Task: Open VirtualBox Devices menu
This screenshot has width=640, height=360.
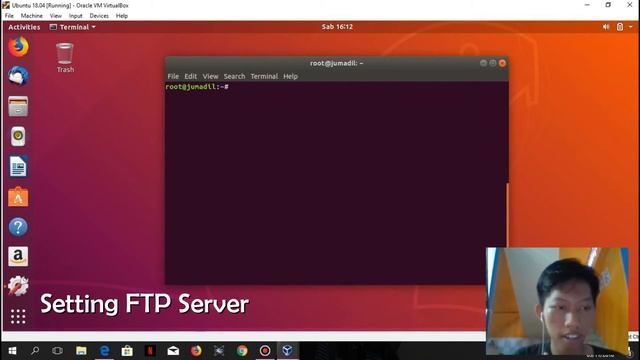Action: tap(99, 16)
